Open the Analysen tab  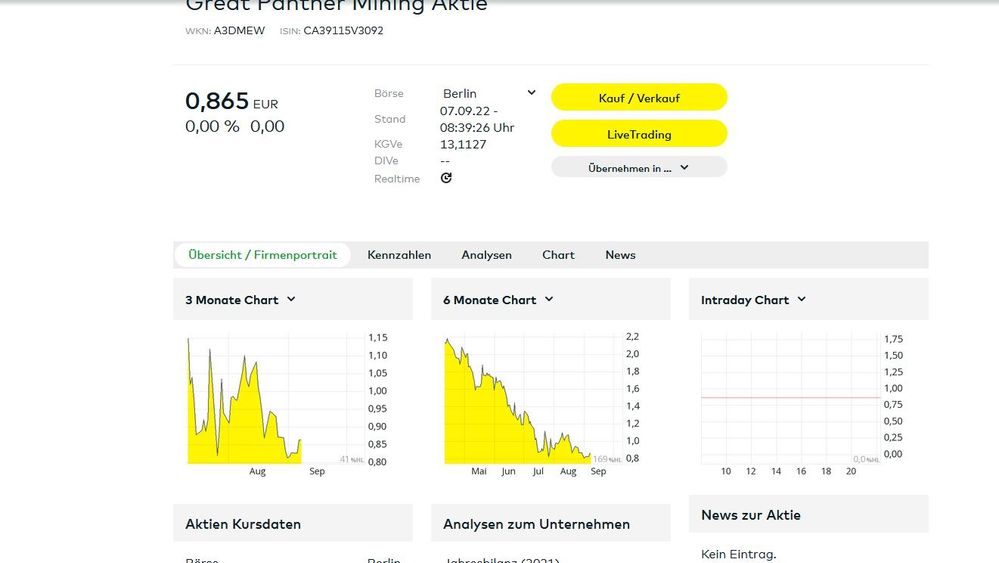pyautogui.click(x=486, y=255)
